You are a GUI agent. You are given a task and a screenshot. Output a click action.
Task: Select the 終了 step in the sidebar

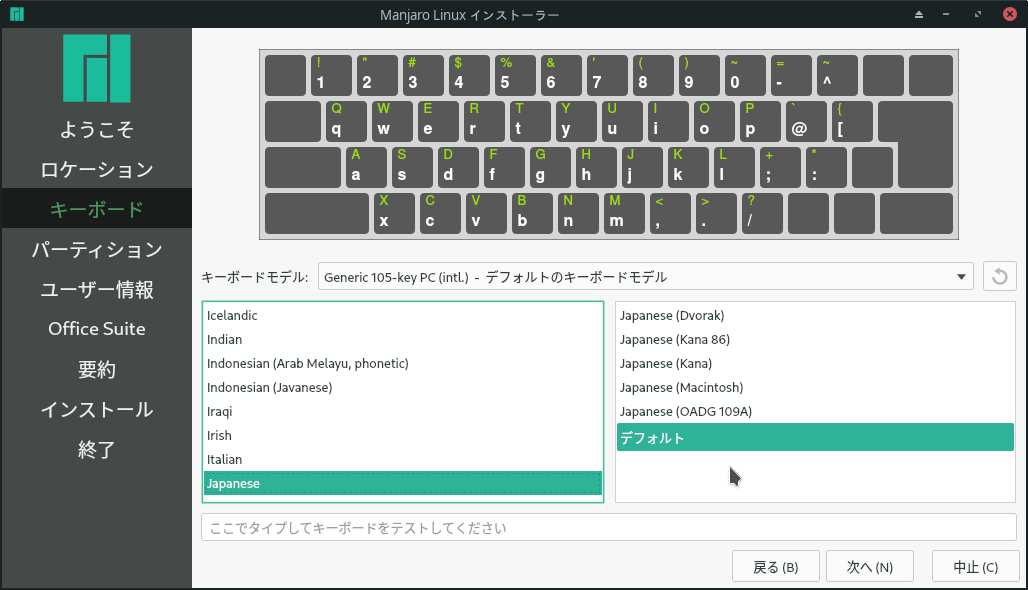[96, 449]
